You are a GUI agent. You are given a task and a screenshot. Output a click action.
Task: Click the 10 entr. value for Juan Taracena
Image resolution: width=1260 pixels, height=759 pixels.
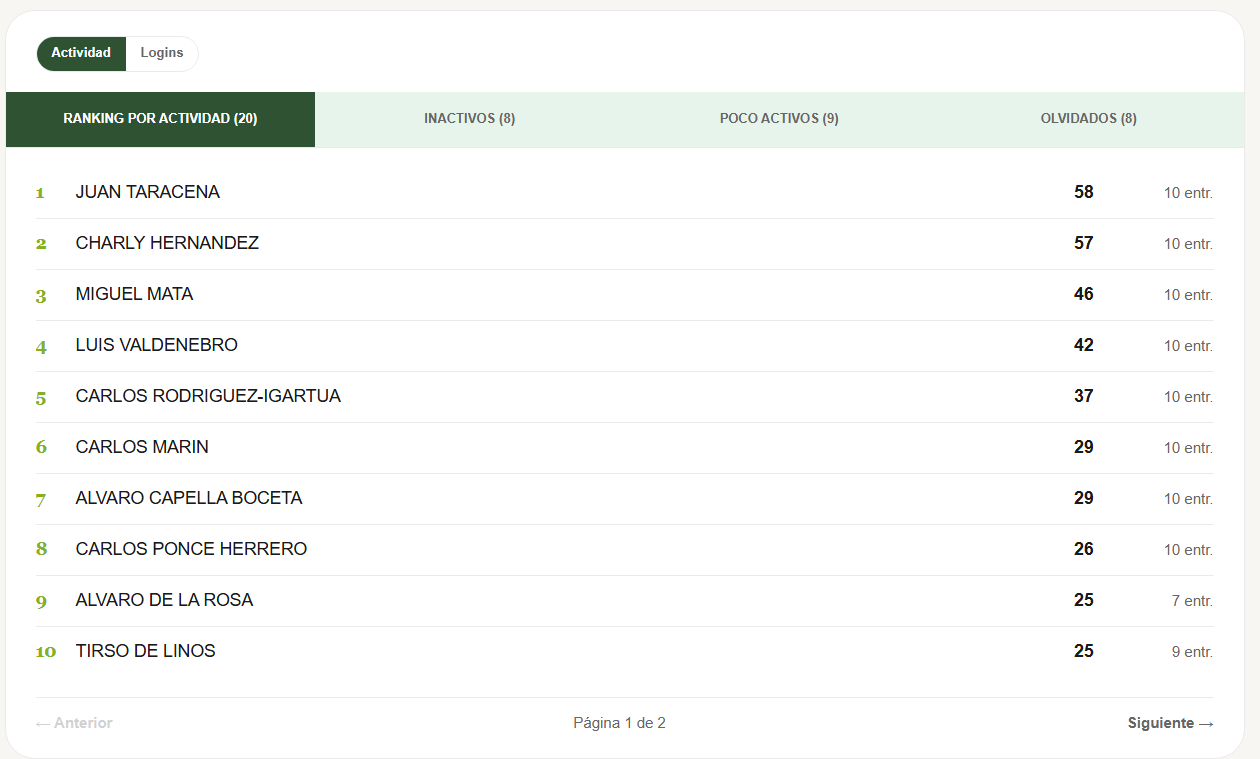(x=1188, y=193)
